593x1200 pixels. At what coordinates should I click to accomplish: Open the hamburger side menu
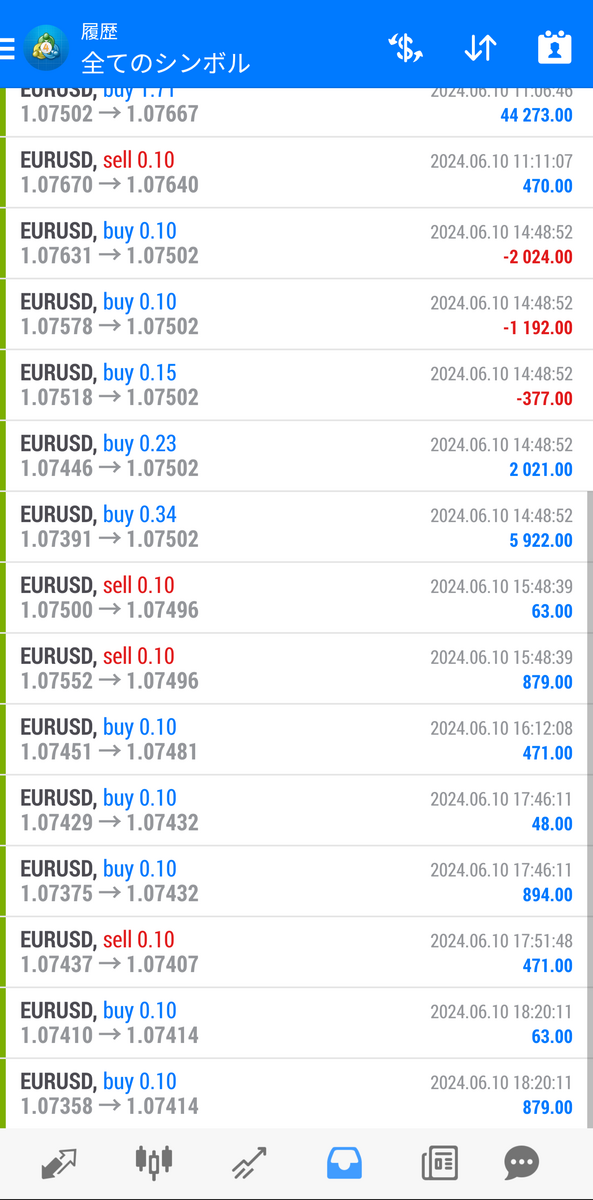pyautogui.click(x=7, y=47)
